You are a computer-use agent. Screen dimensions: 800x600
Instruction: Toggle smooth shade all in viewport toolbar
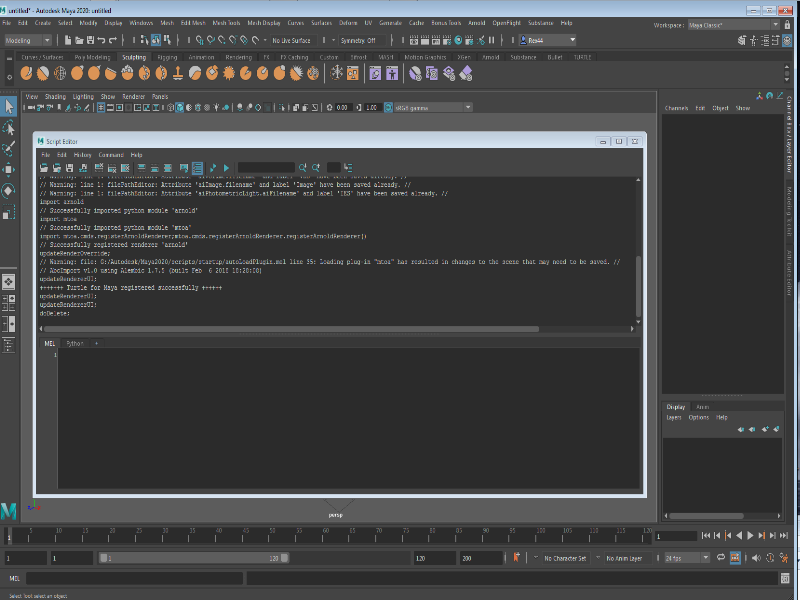coord(180,108)
